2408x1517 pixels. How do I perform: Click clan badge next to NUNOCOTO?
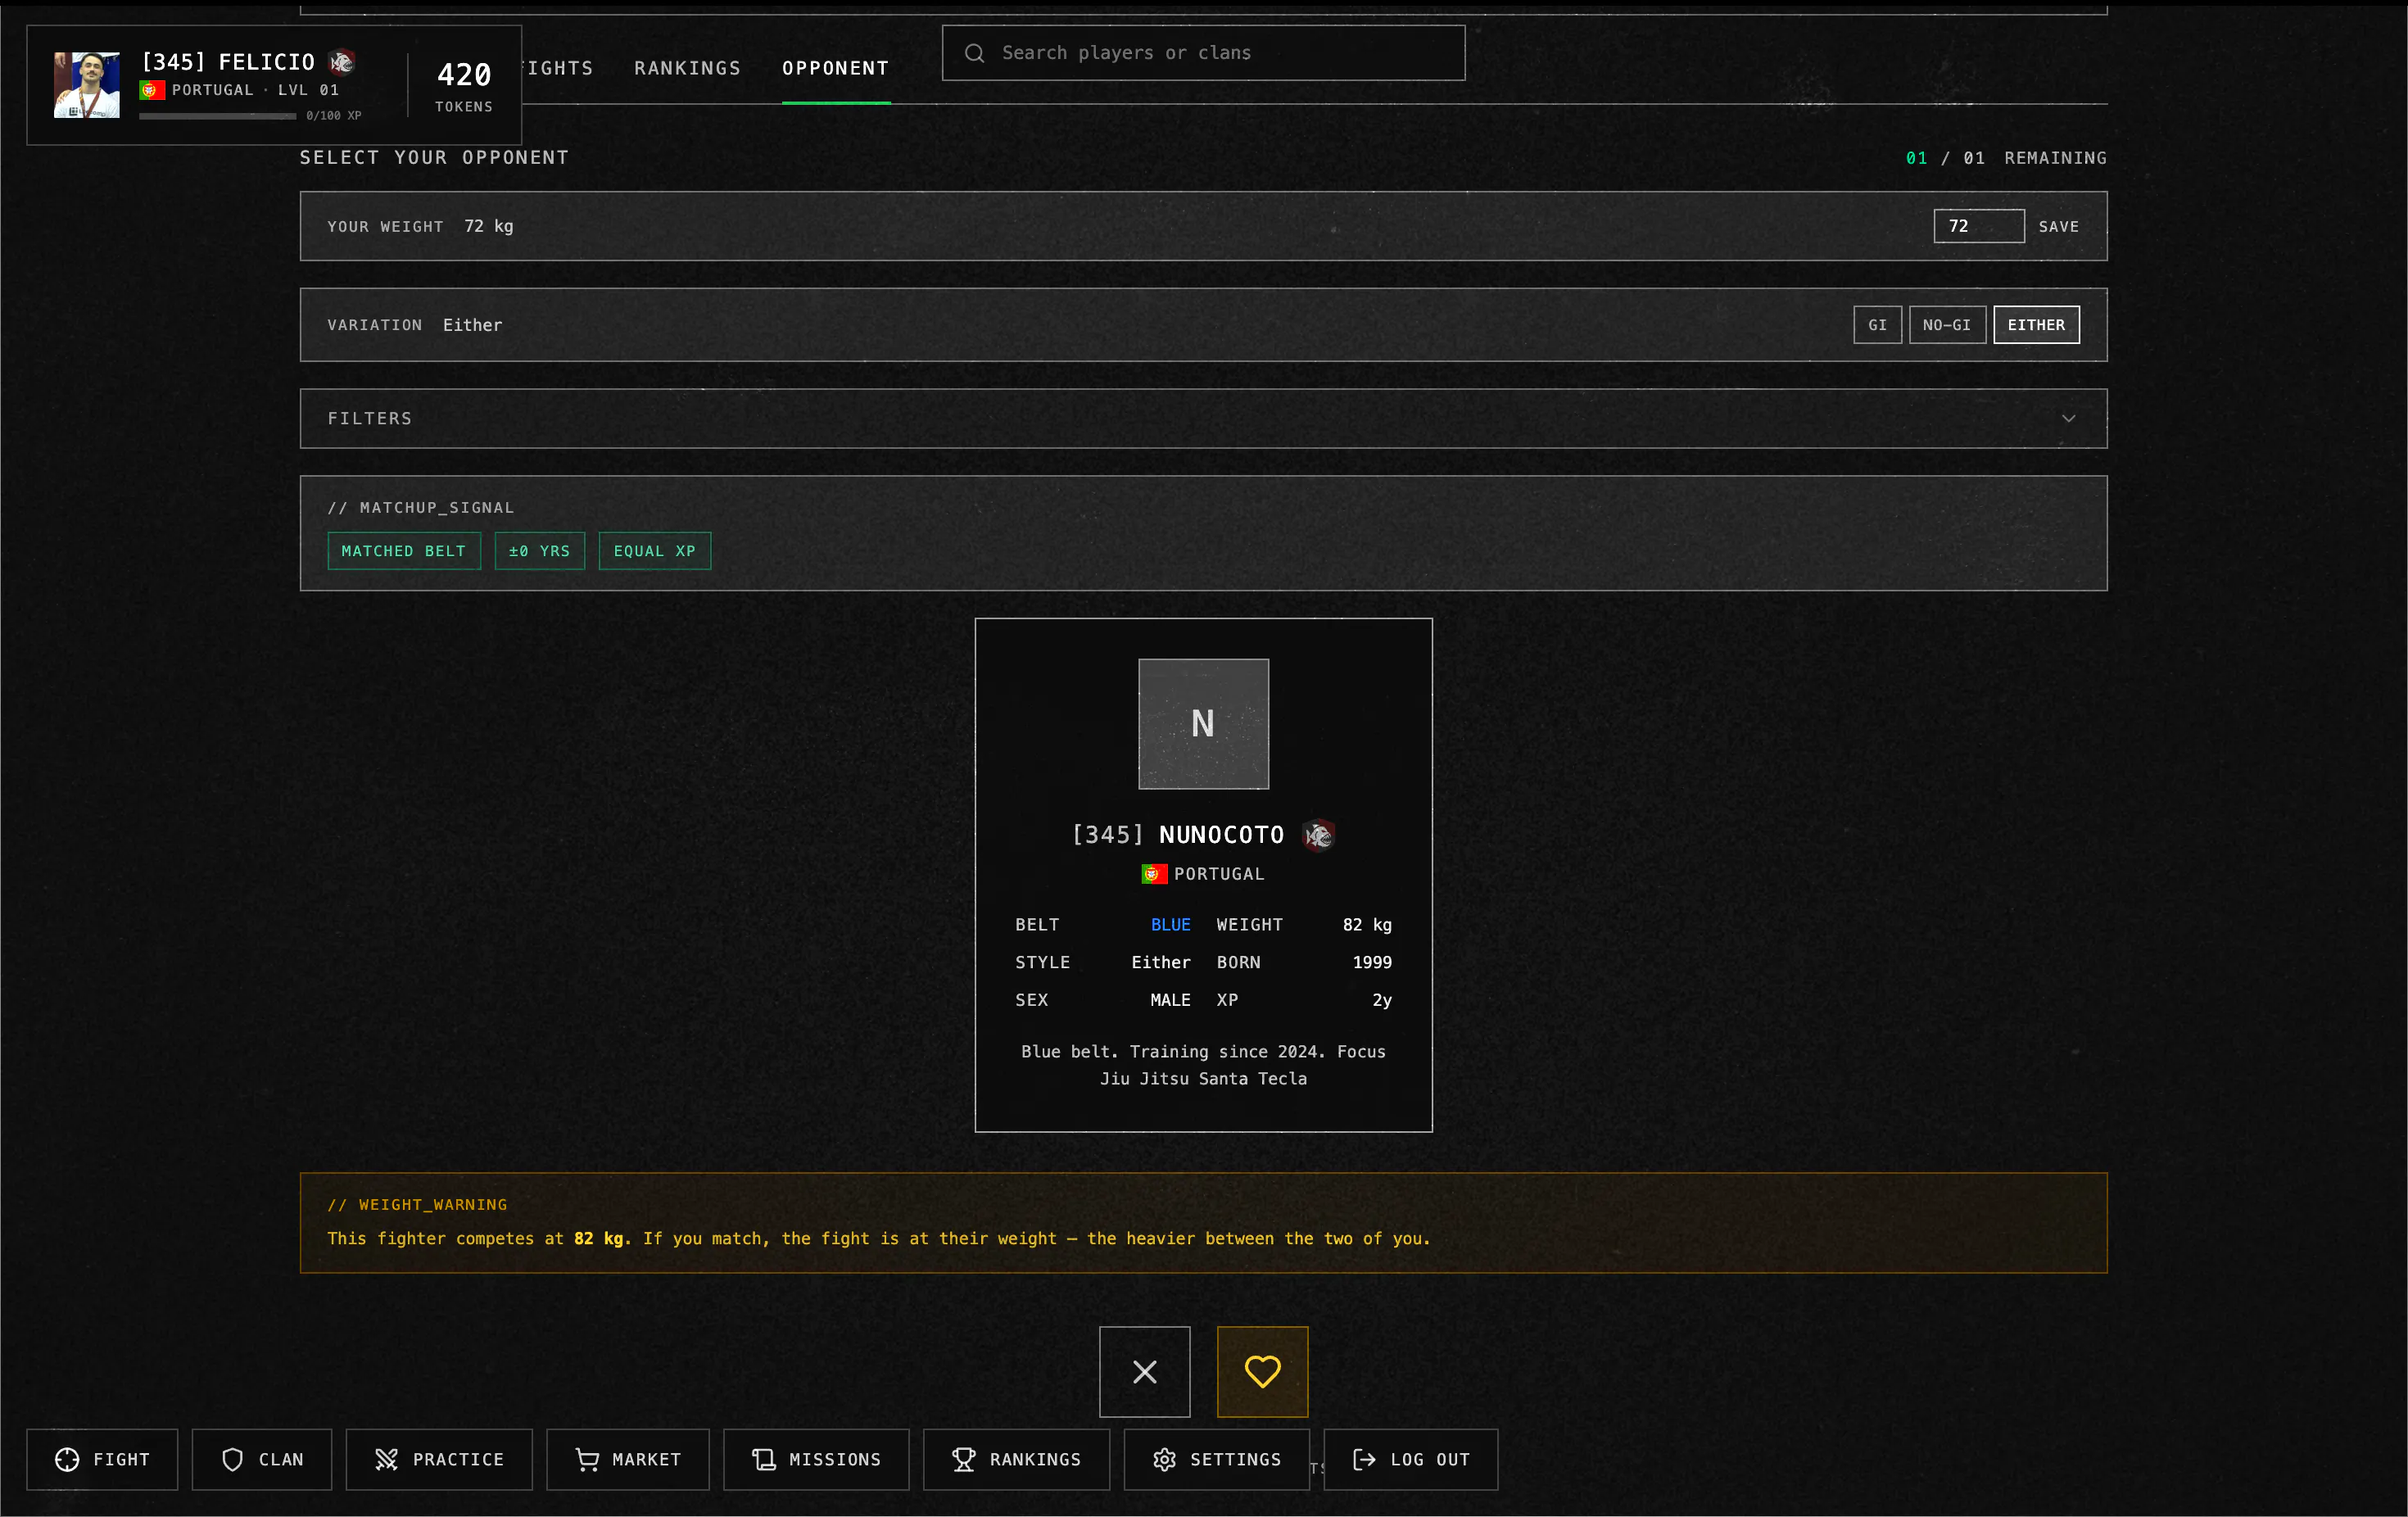point(1318,834)
